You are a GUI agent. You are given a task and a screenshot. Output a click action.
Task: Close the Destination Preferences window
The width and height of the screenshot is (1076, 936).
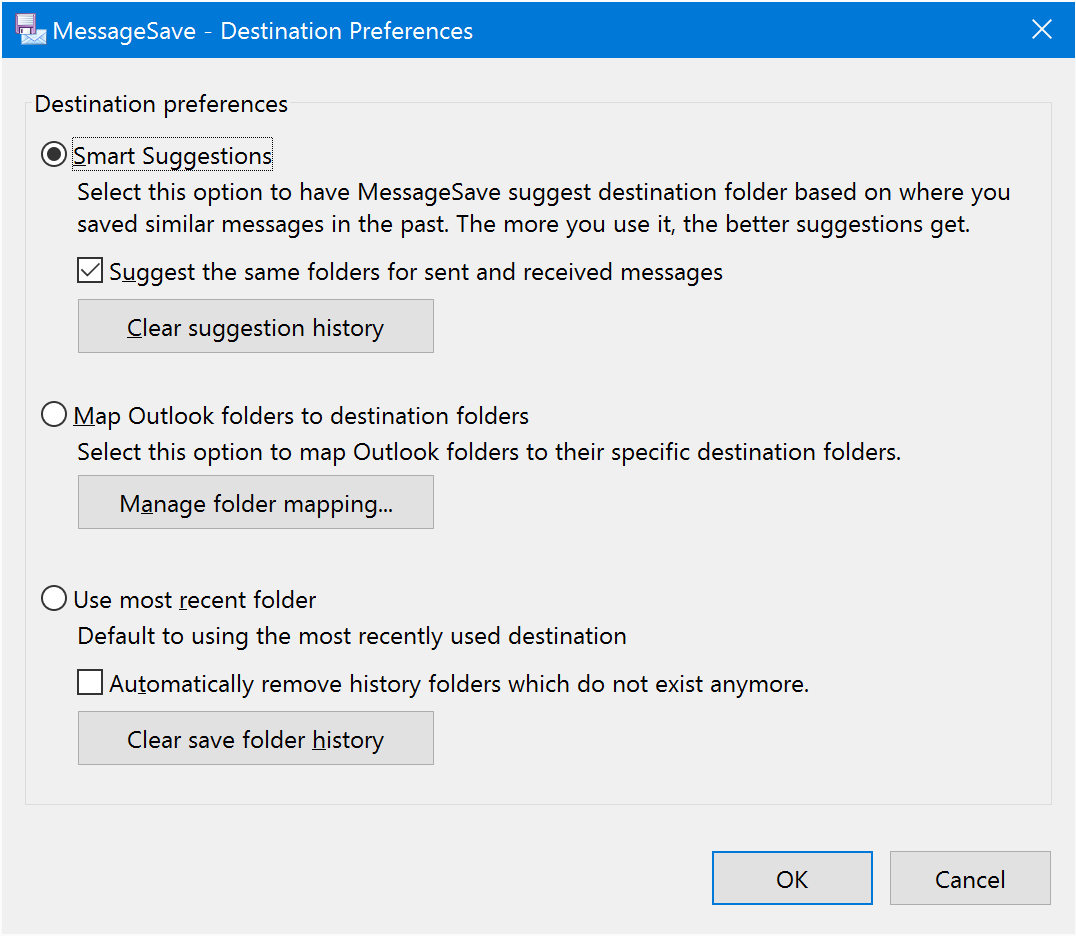coord(1042,30)
